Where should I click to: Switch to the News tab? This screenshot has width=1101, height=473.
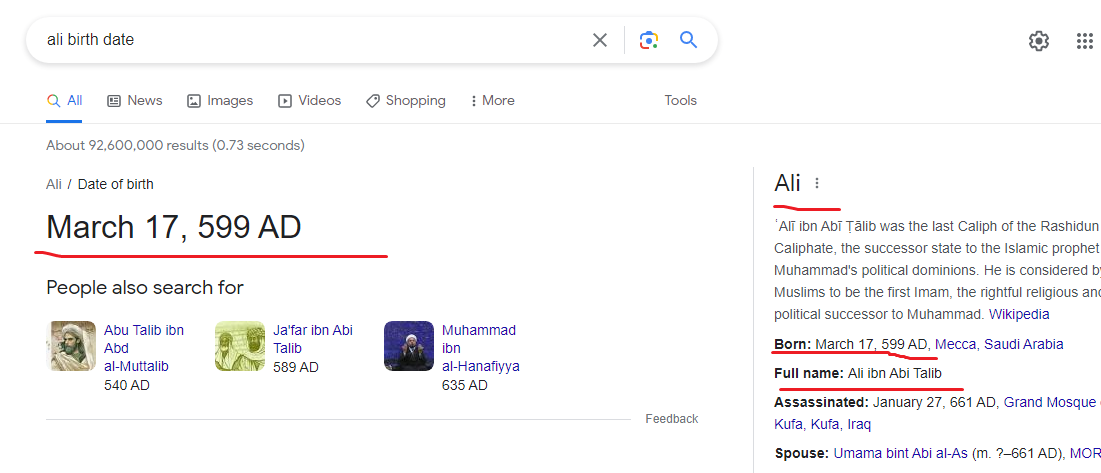click(x=135, y=101)
